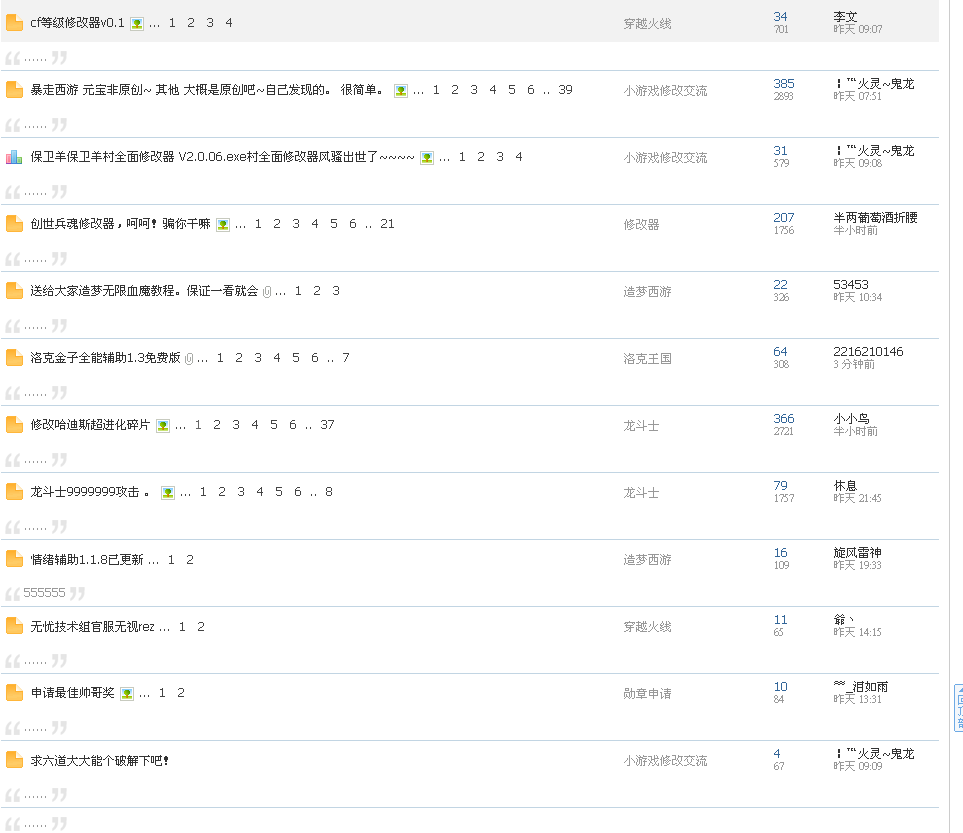View profile of last poster 李文
This screenshot has height=833, width=963.
coord(845,17)
